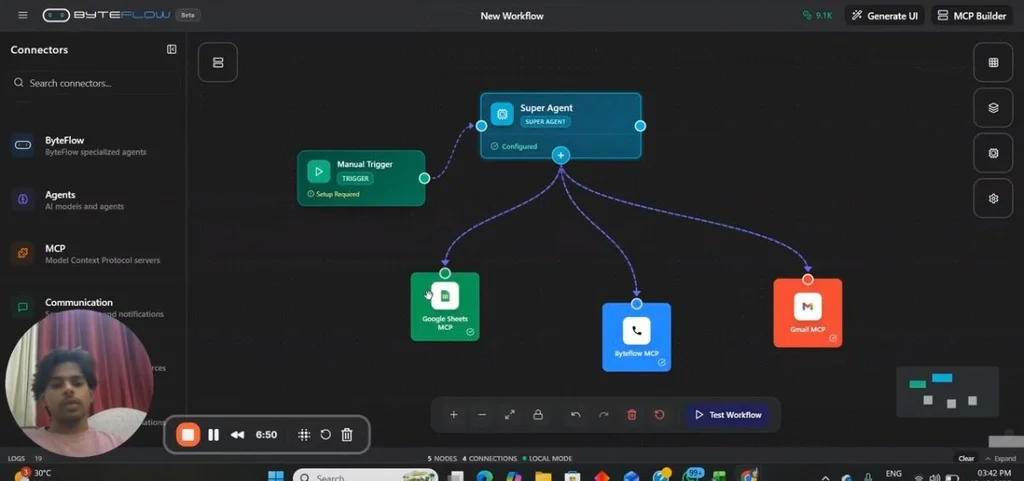Viewport: 1024px width, 481px height.
Task: Select the Byteflow MCP phone node
Action: pyautogui.click(x=636, y=337)
